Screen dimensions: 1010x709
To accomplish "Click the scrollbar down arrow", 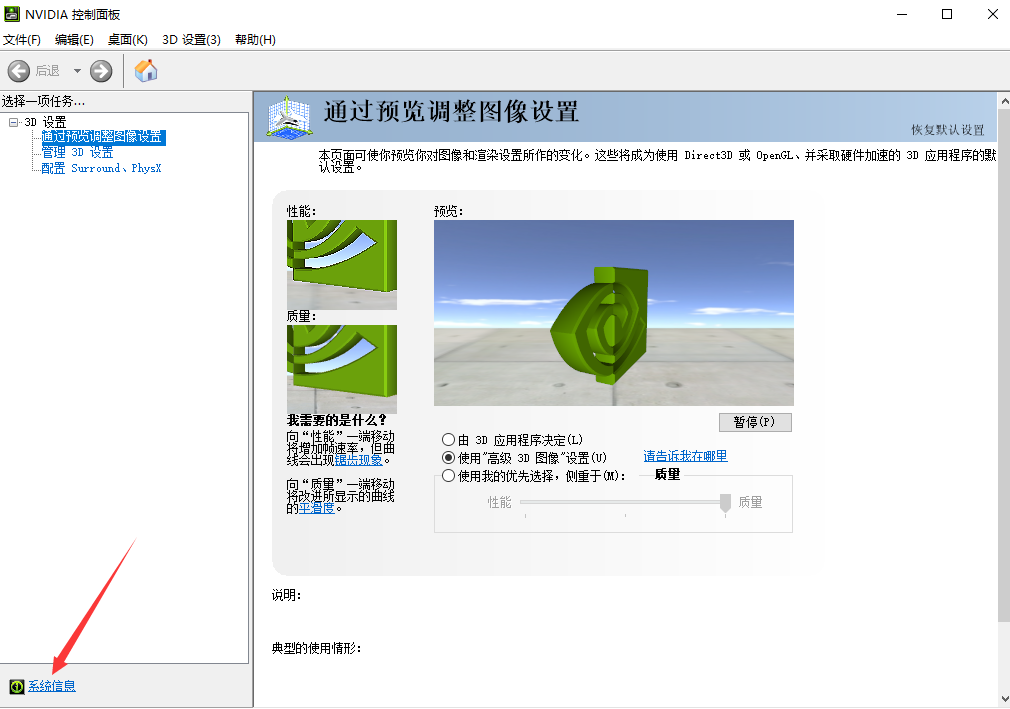I will [x=1004, y=699].
